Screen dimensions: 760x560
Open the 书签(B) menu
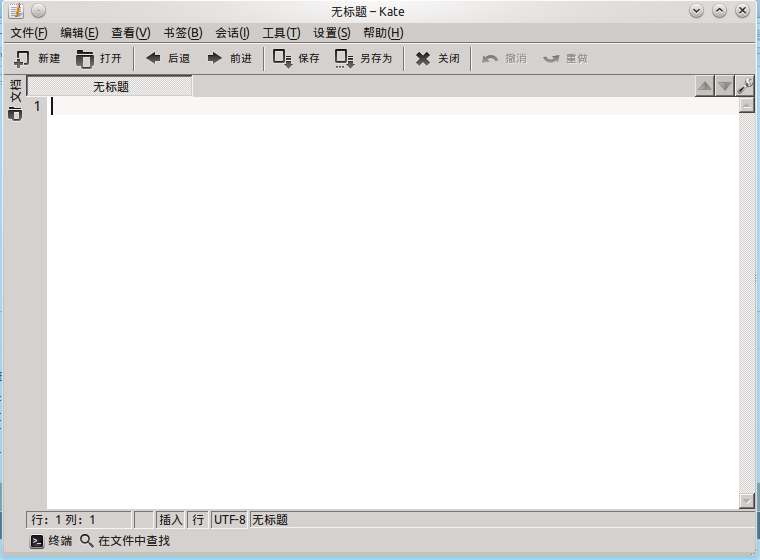pyautogui.click(x=183, y=33)
